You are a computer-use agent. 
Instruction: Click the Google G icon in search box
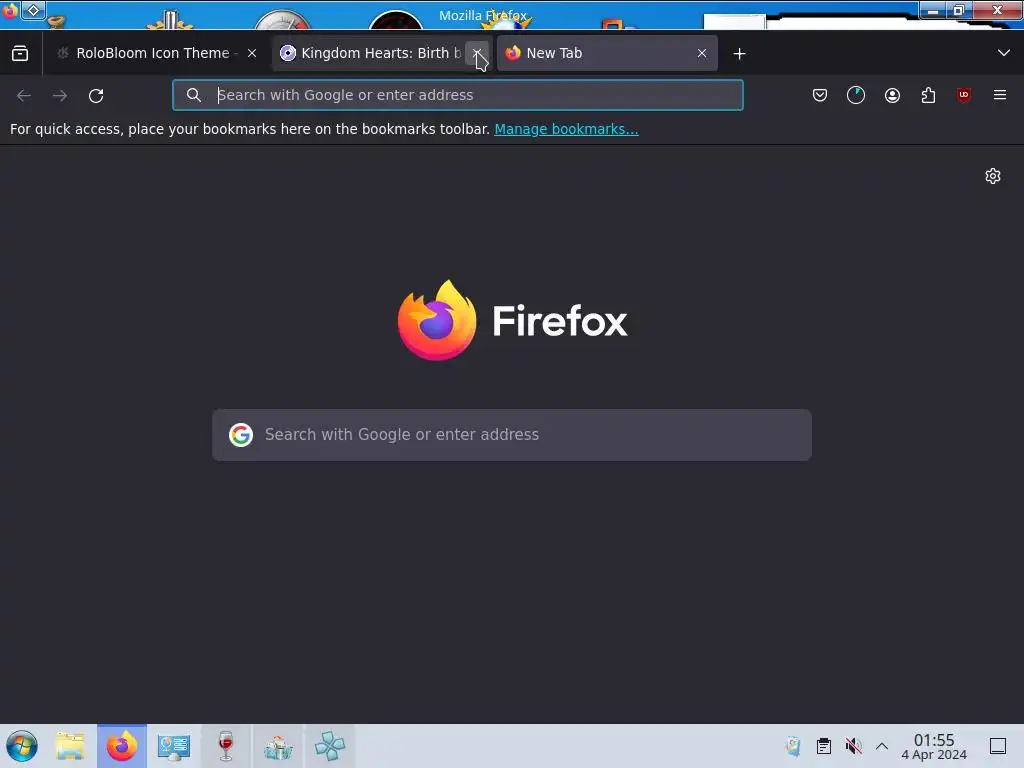(241, 435)
